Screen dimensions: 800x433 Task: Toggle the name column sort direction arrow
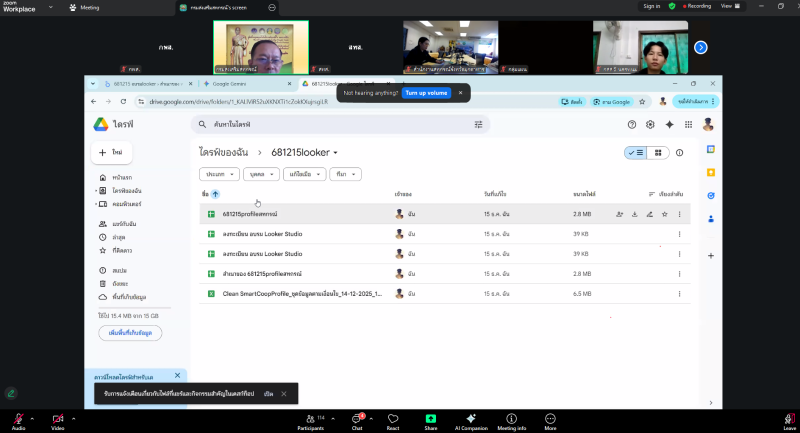pos(215,194)
